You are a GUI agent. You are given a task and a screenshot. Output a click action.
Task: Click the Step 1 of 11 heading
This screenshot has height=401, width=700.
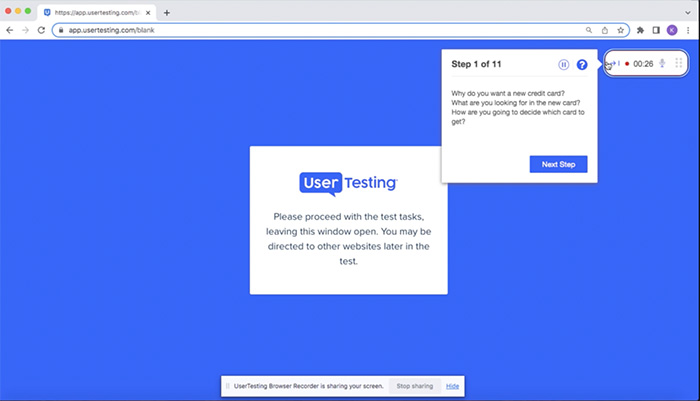tap(476, 64)
